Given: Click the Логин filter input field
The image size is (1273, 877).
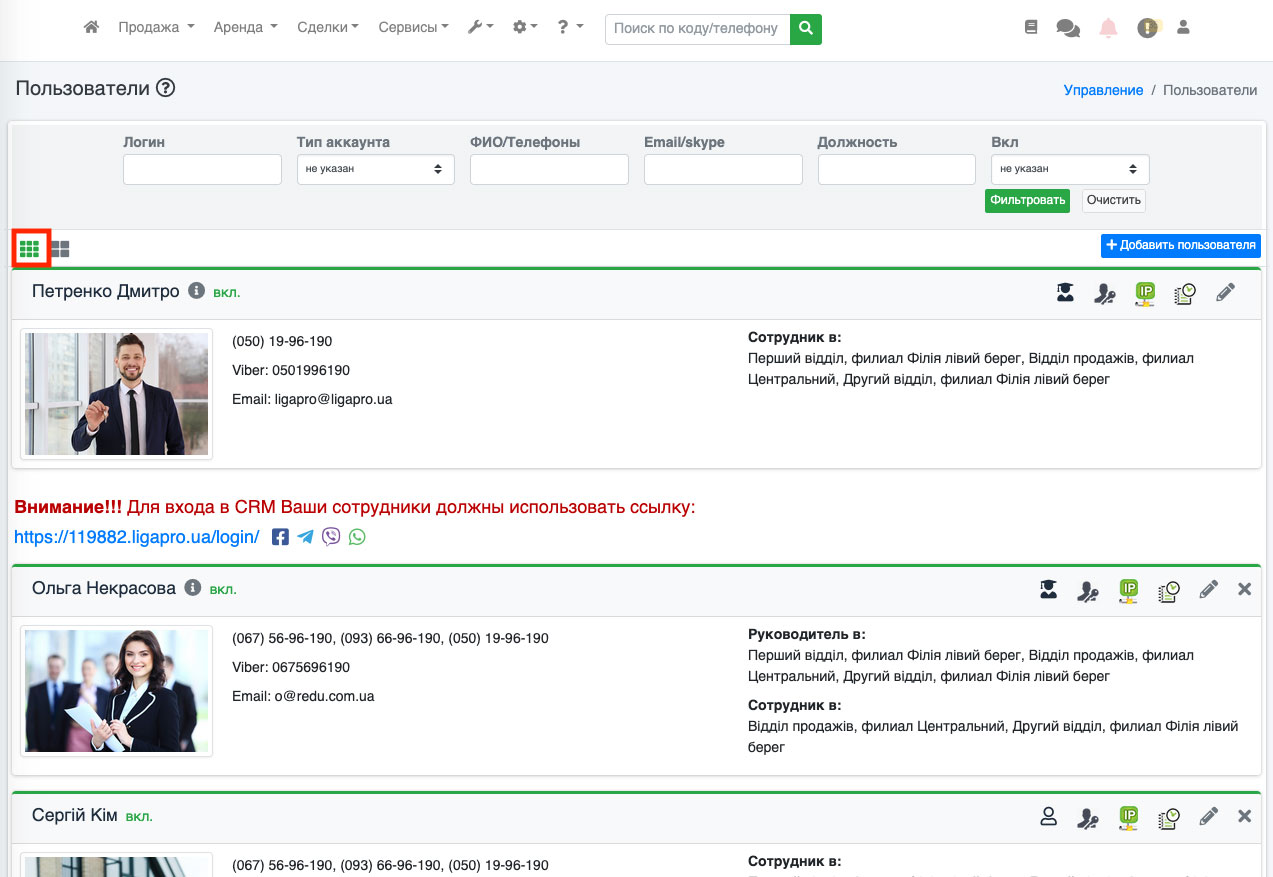Looking at the screenshot, I should coord(202,169).
